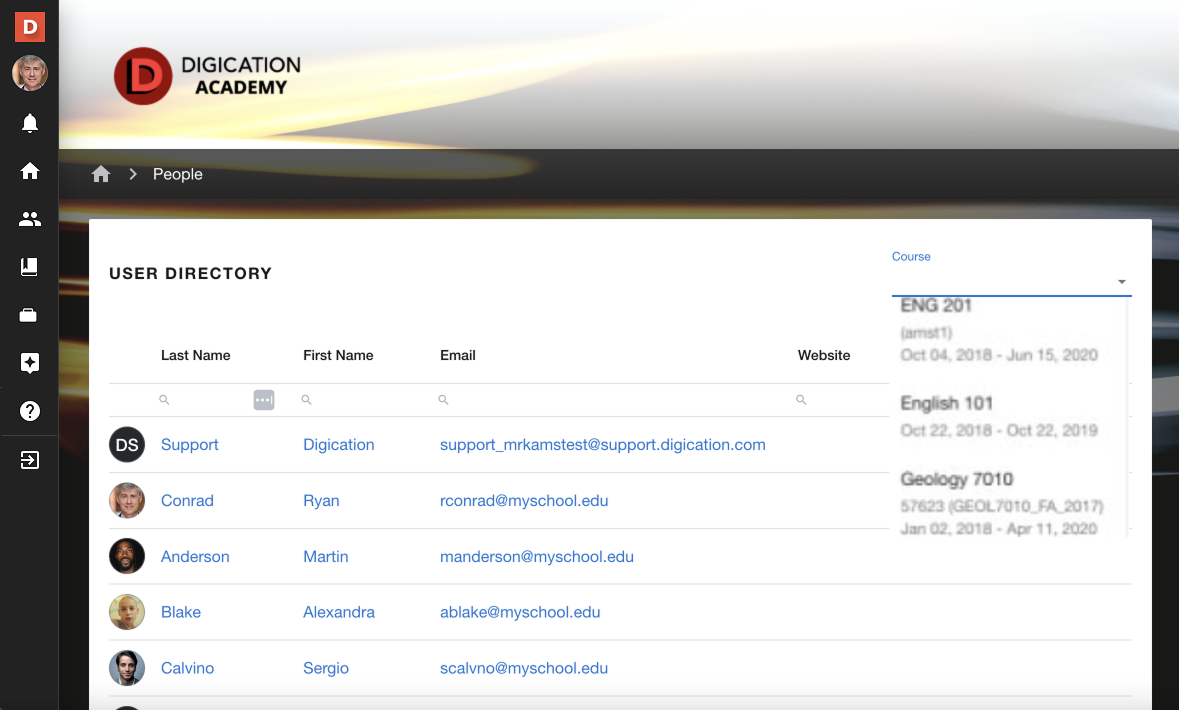Open the Ryan first name link

click(x=321, y=500)
